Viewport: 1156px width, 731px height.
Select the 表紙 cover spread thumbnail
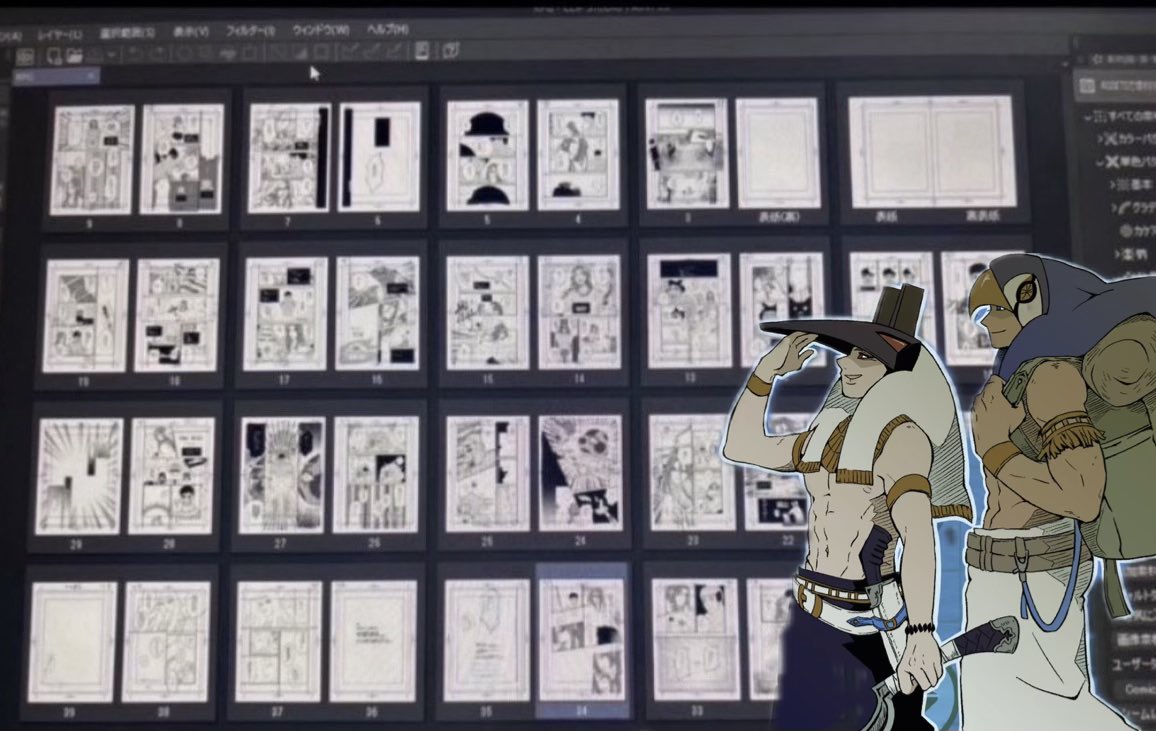point(931,152)
